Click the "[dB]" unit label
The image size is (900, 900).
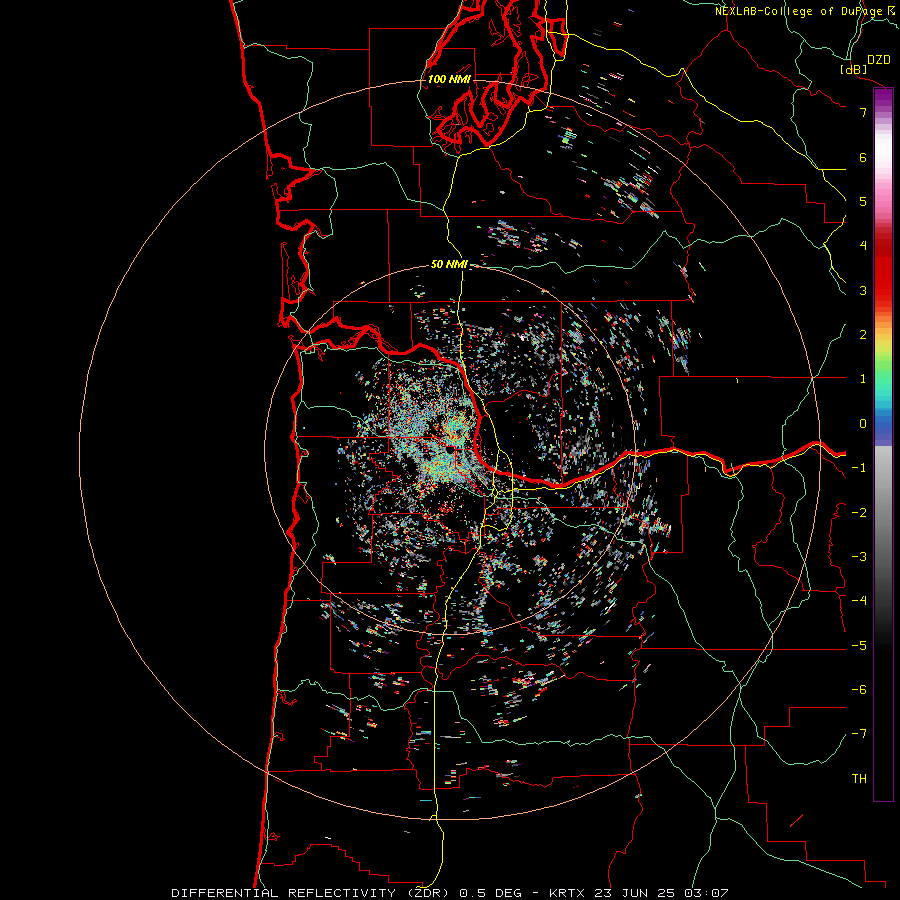(854, 69)
